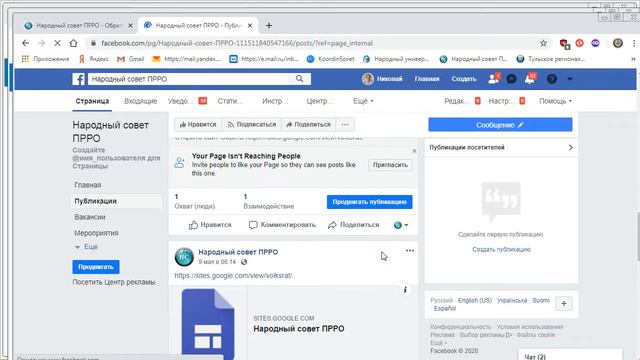Expand Публикации посетителей chevron
The image size is (640, 360).
coord(570,147)
